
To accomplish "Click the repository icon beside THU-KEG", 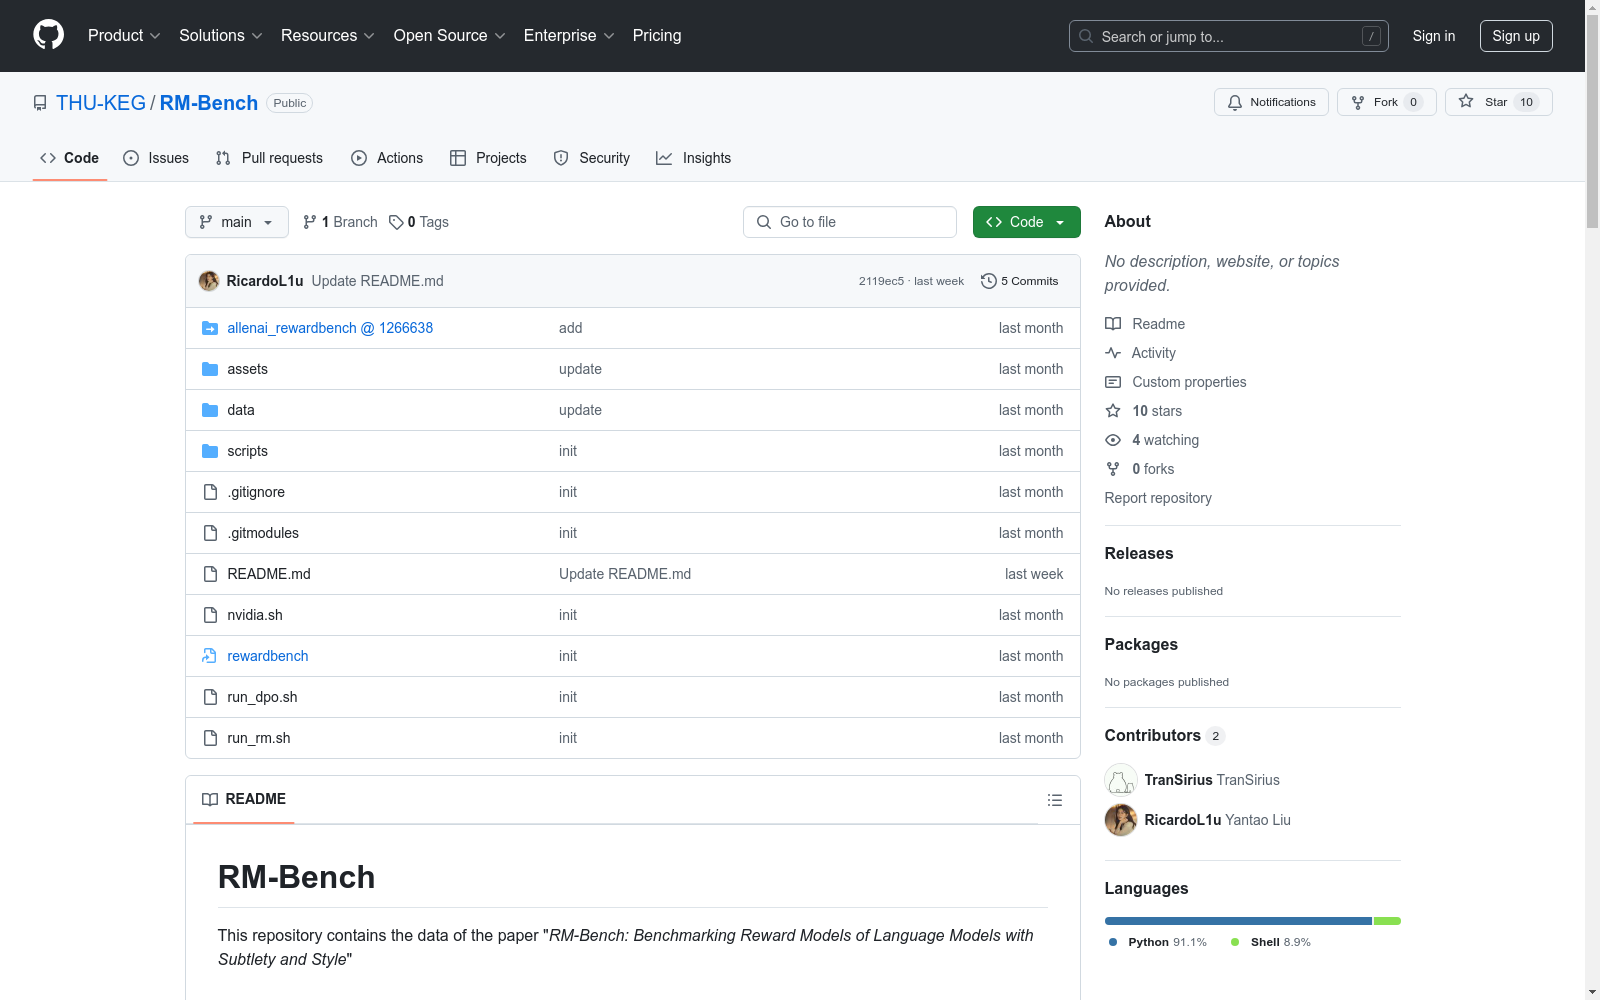I will coord(40,103).
